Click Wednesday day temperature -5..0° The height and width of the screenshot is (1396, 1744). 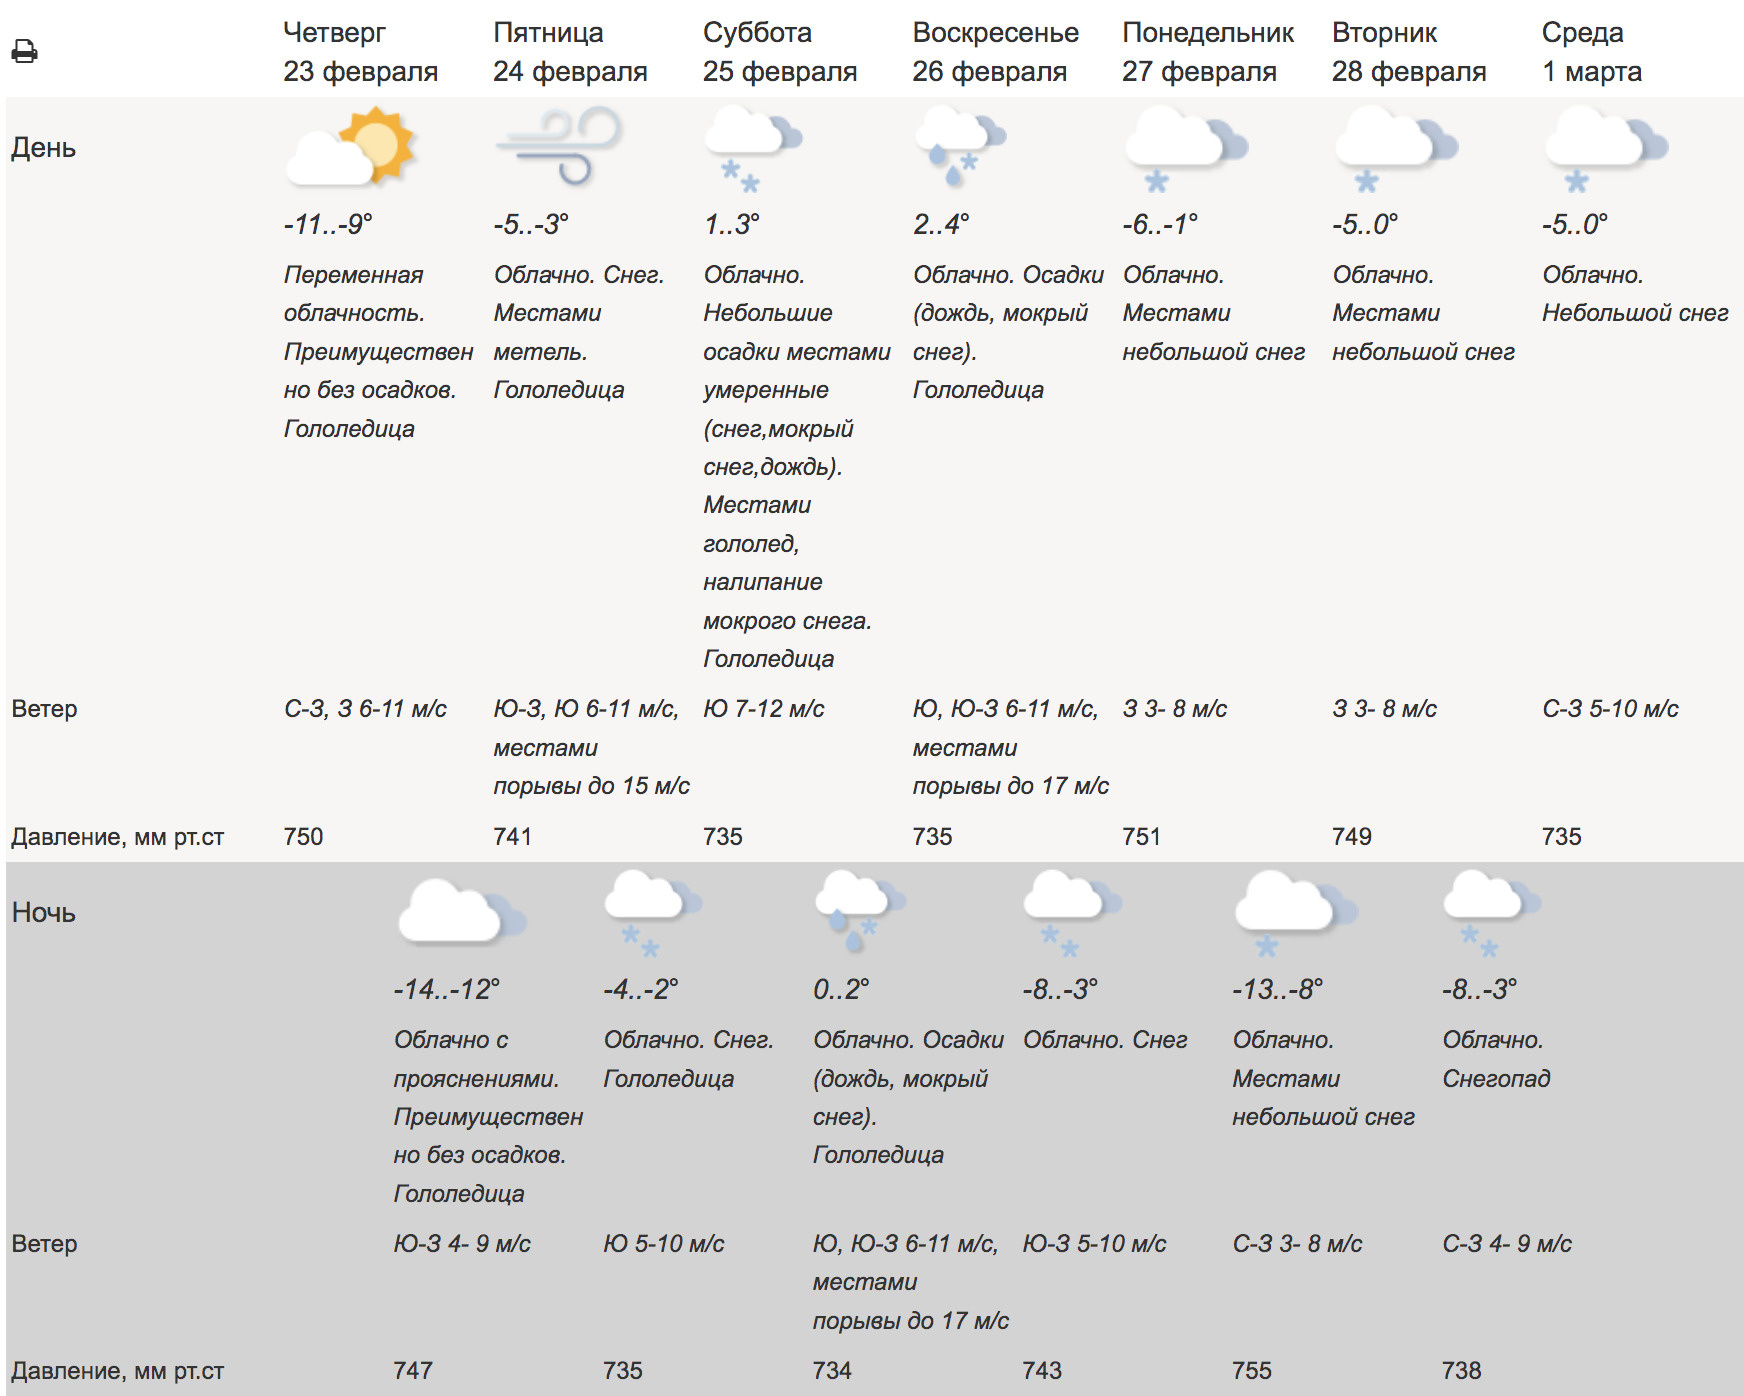(1575, 224)
